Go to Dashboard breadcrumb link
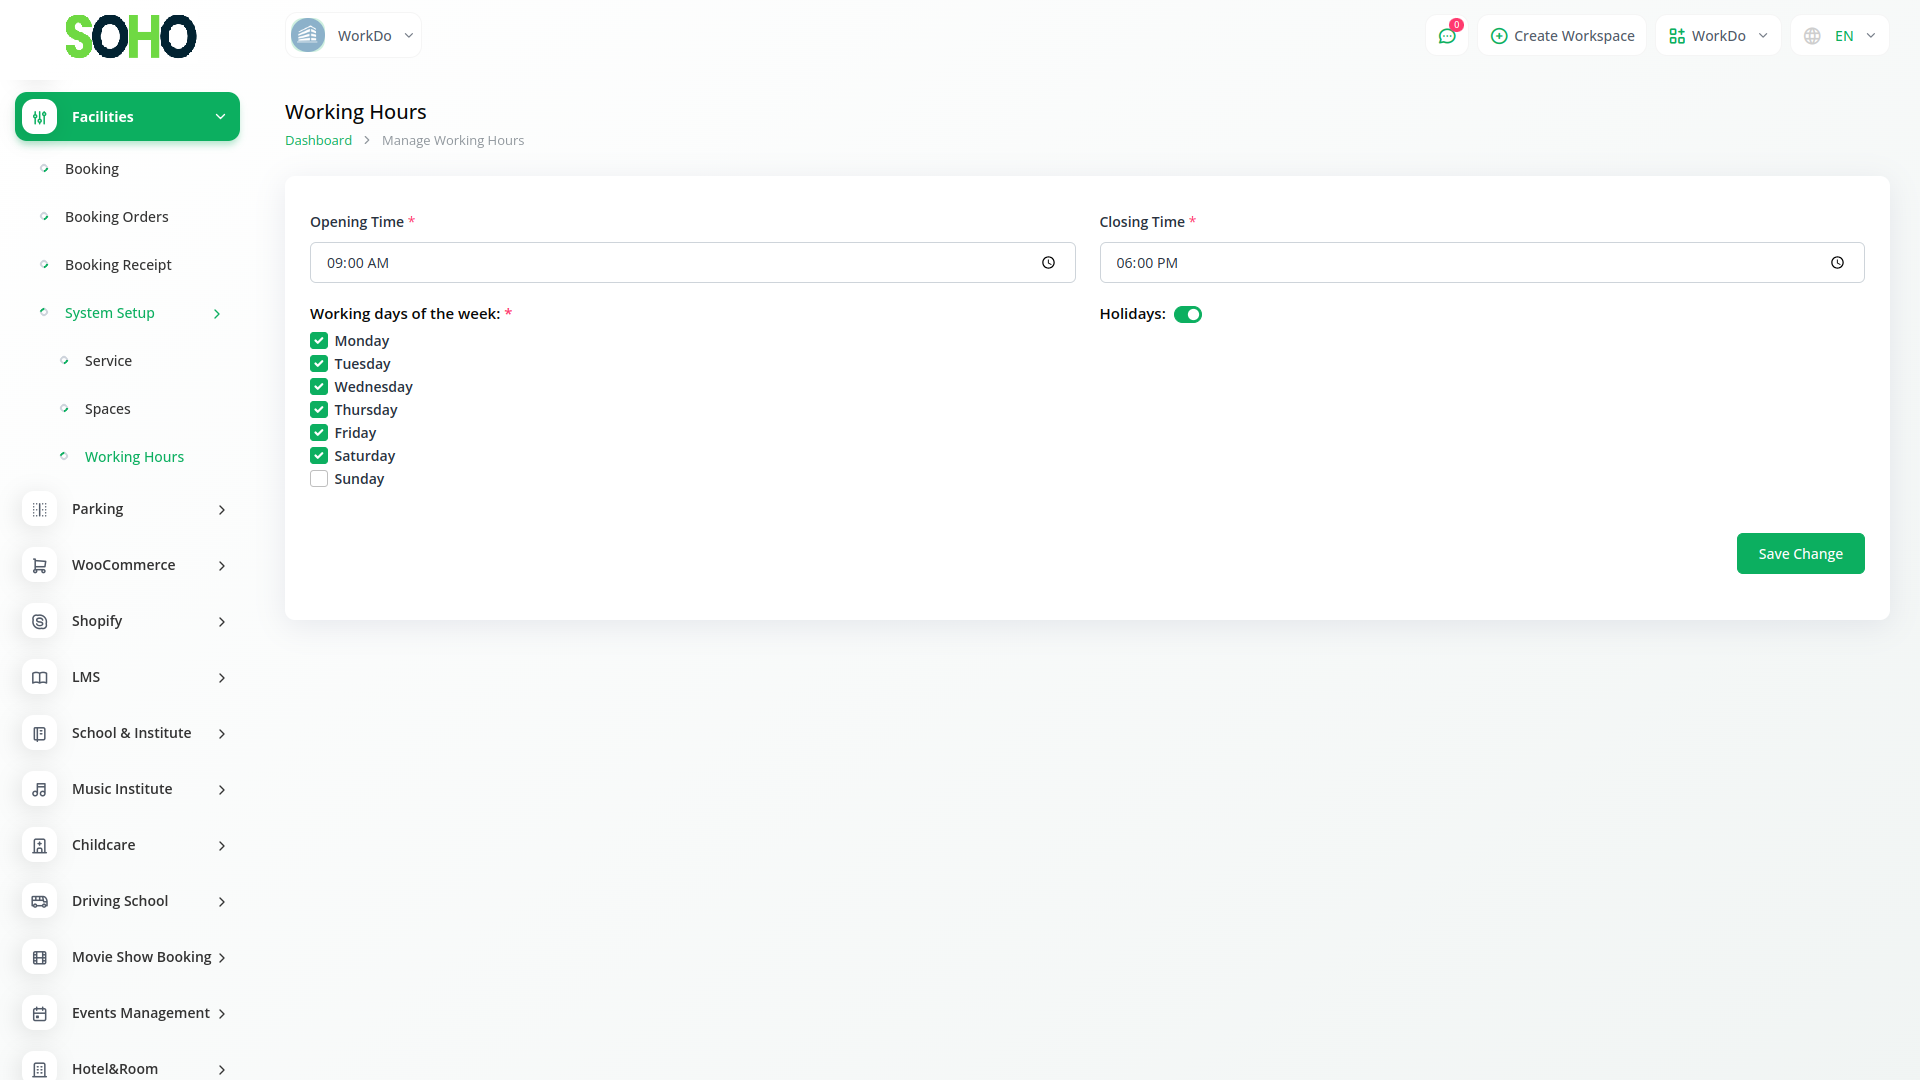The height and width of the screenshot is (1080, 1920). (318, 141)
